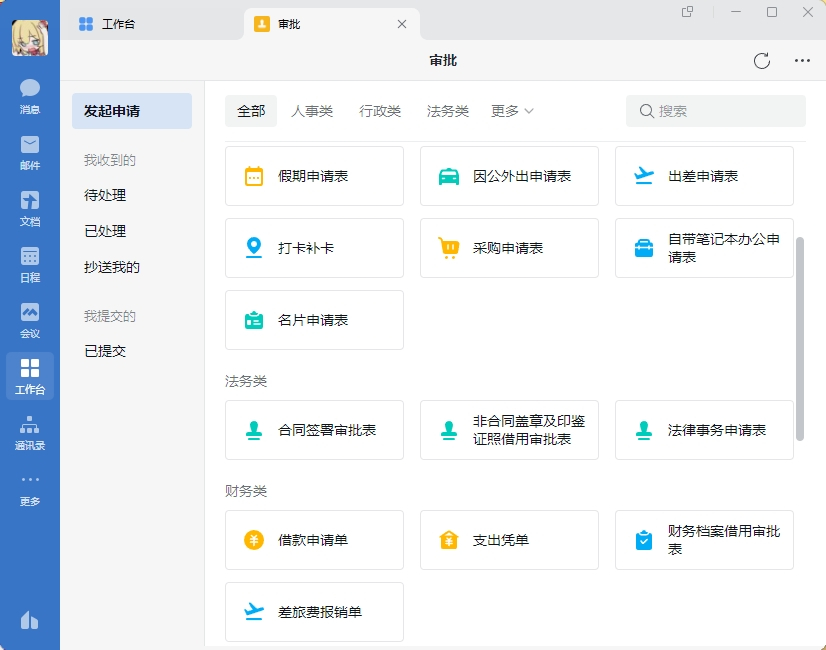Open the 差旅费报销单 travel reimbursement form
Viewport: 826px width, 650px height.
pos(314,612)
